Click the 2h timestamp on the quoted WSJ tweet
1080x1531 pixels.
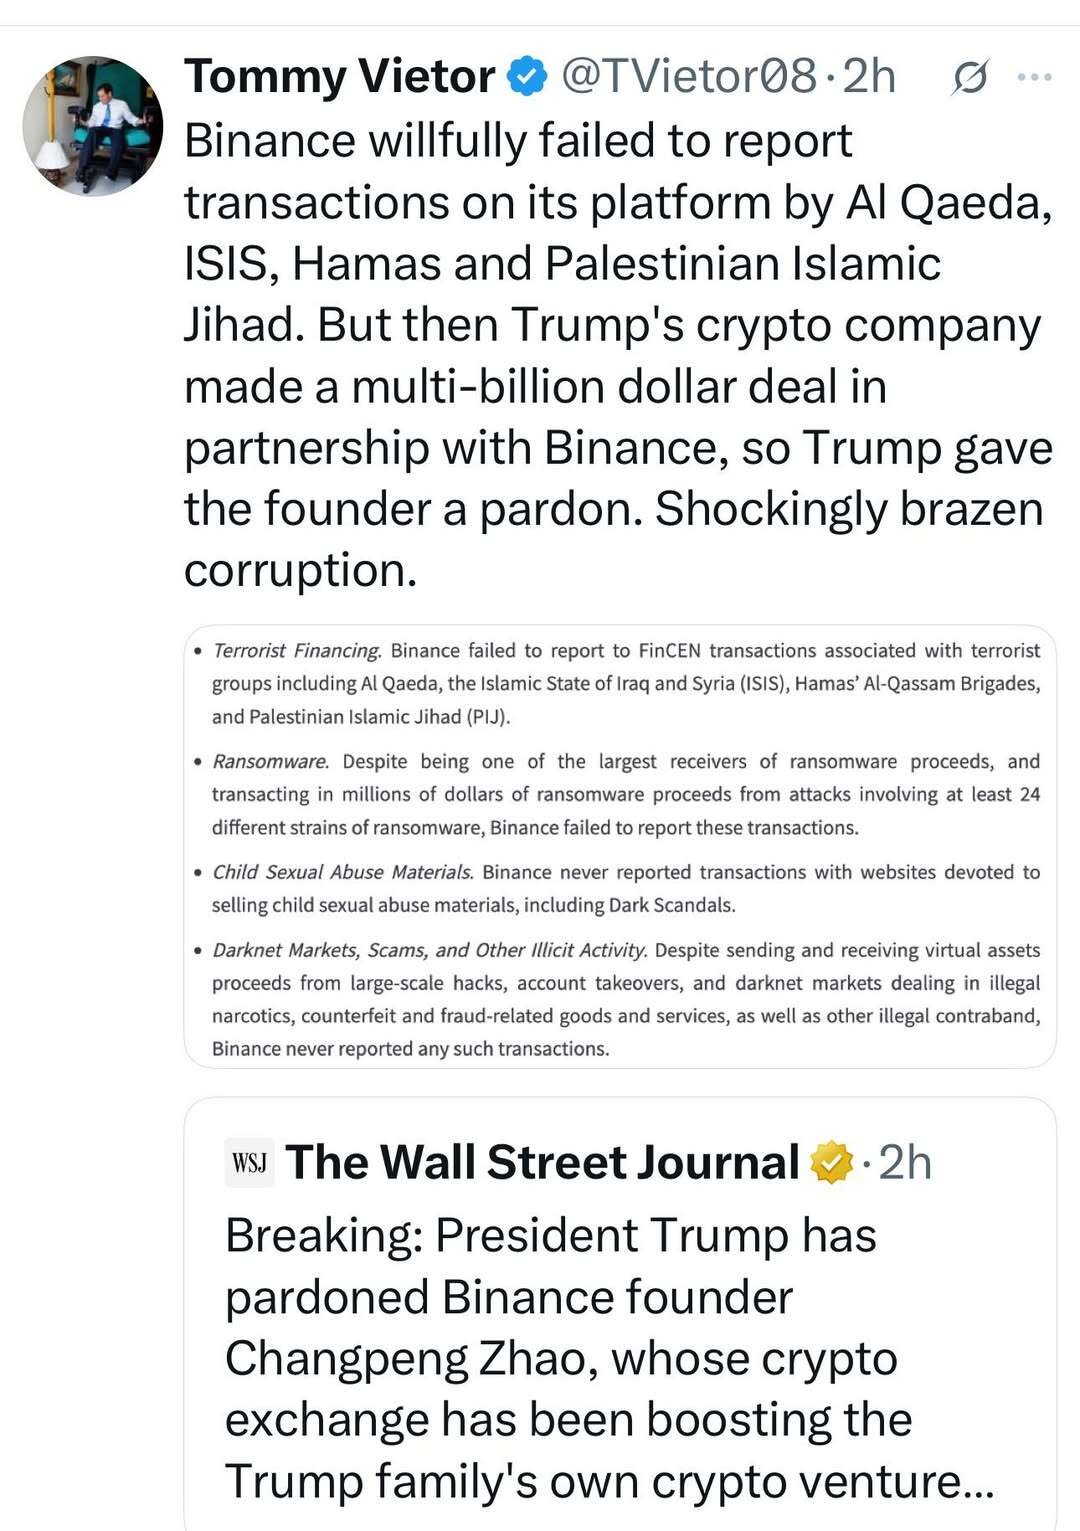905,1163
